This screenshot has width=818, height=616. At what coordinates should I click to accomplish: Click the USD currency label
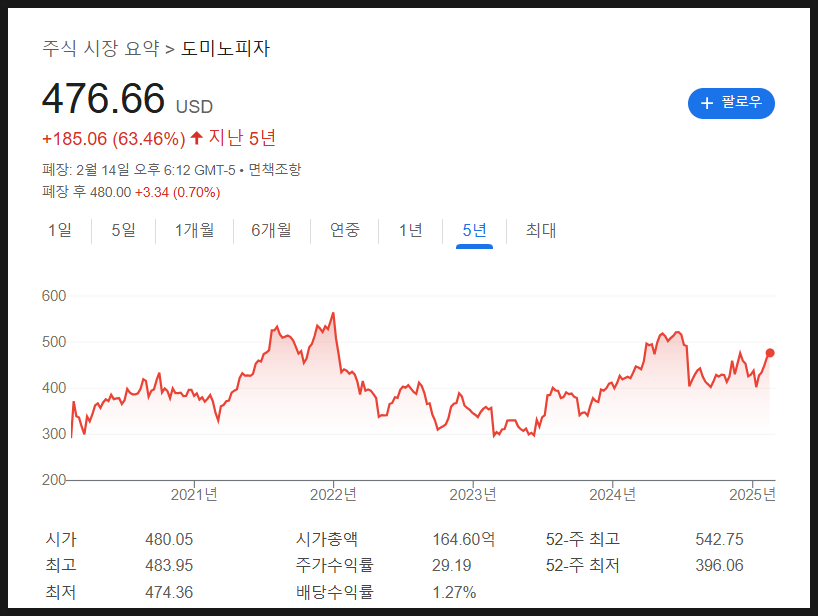coord(194,107)
